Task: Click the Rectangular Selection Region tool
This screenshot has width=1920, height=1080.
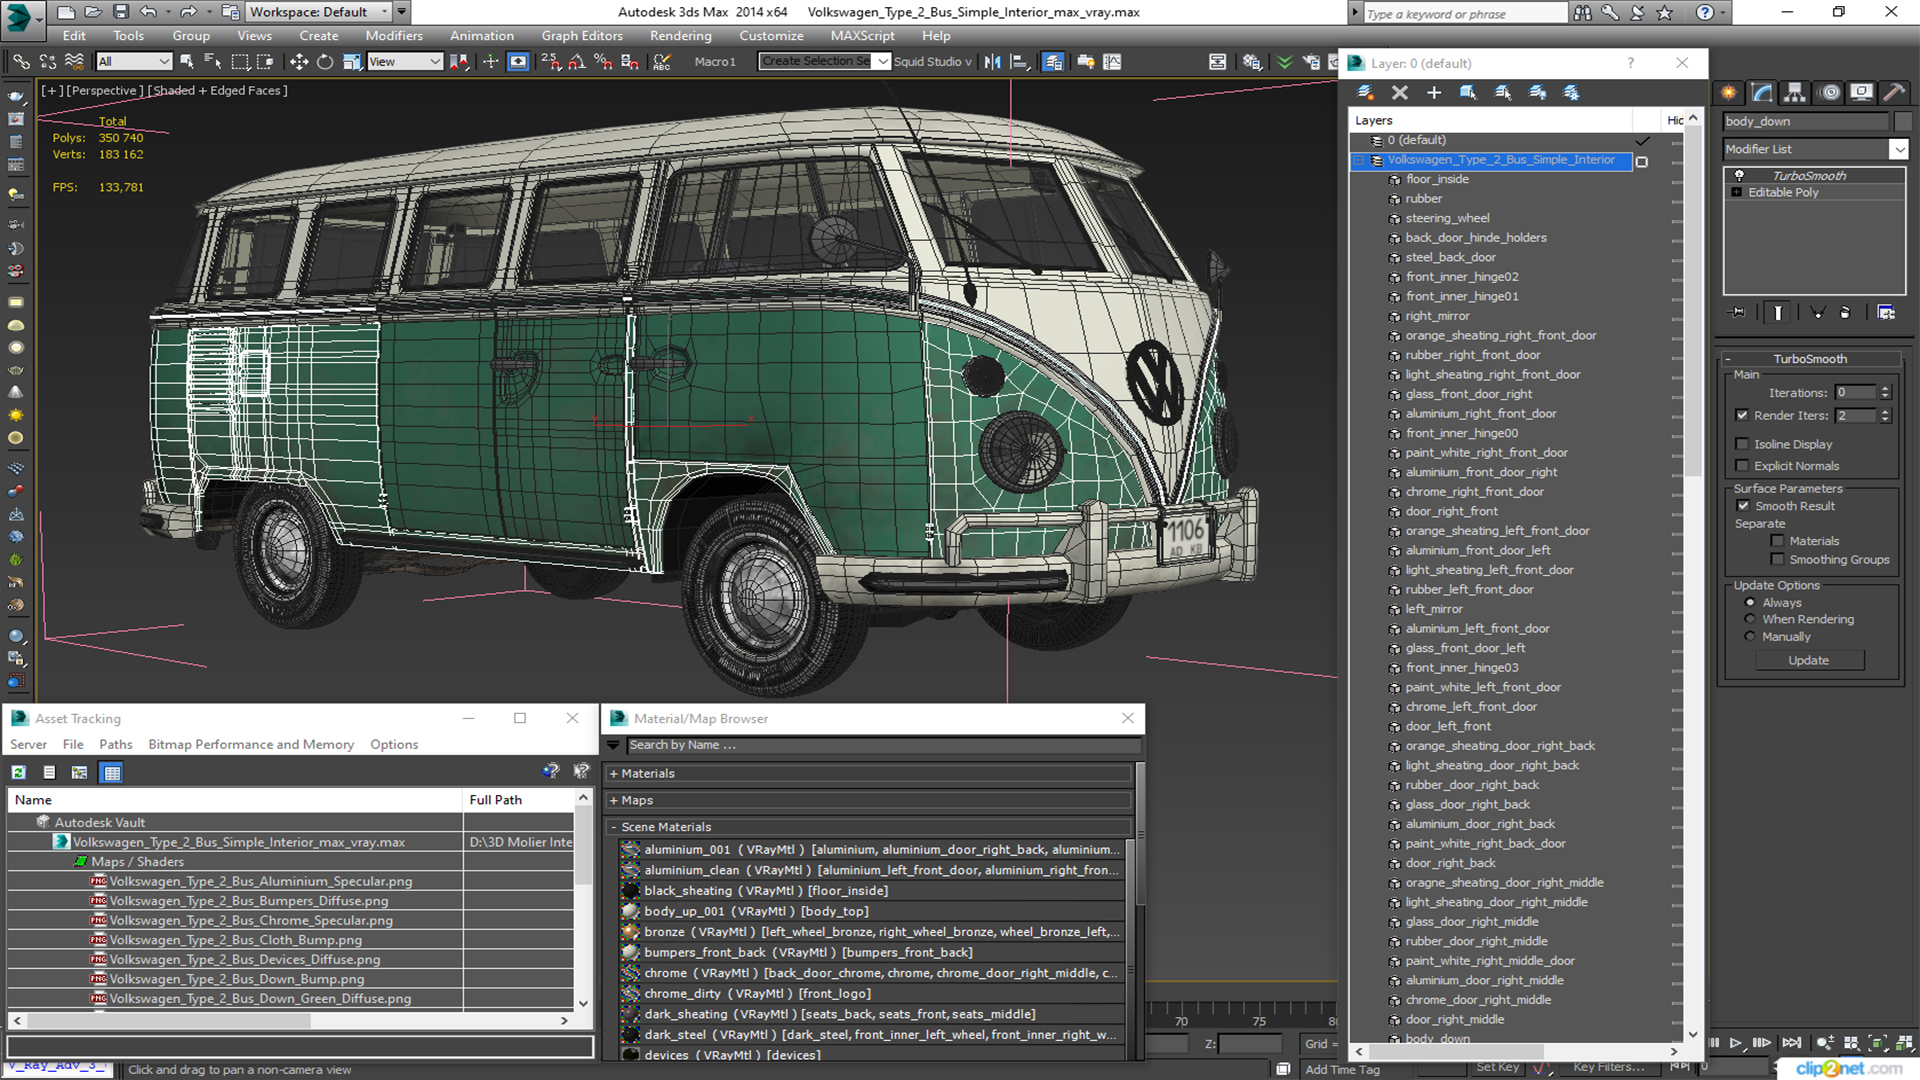Action: [x=240, y=62]
